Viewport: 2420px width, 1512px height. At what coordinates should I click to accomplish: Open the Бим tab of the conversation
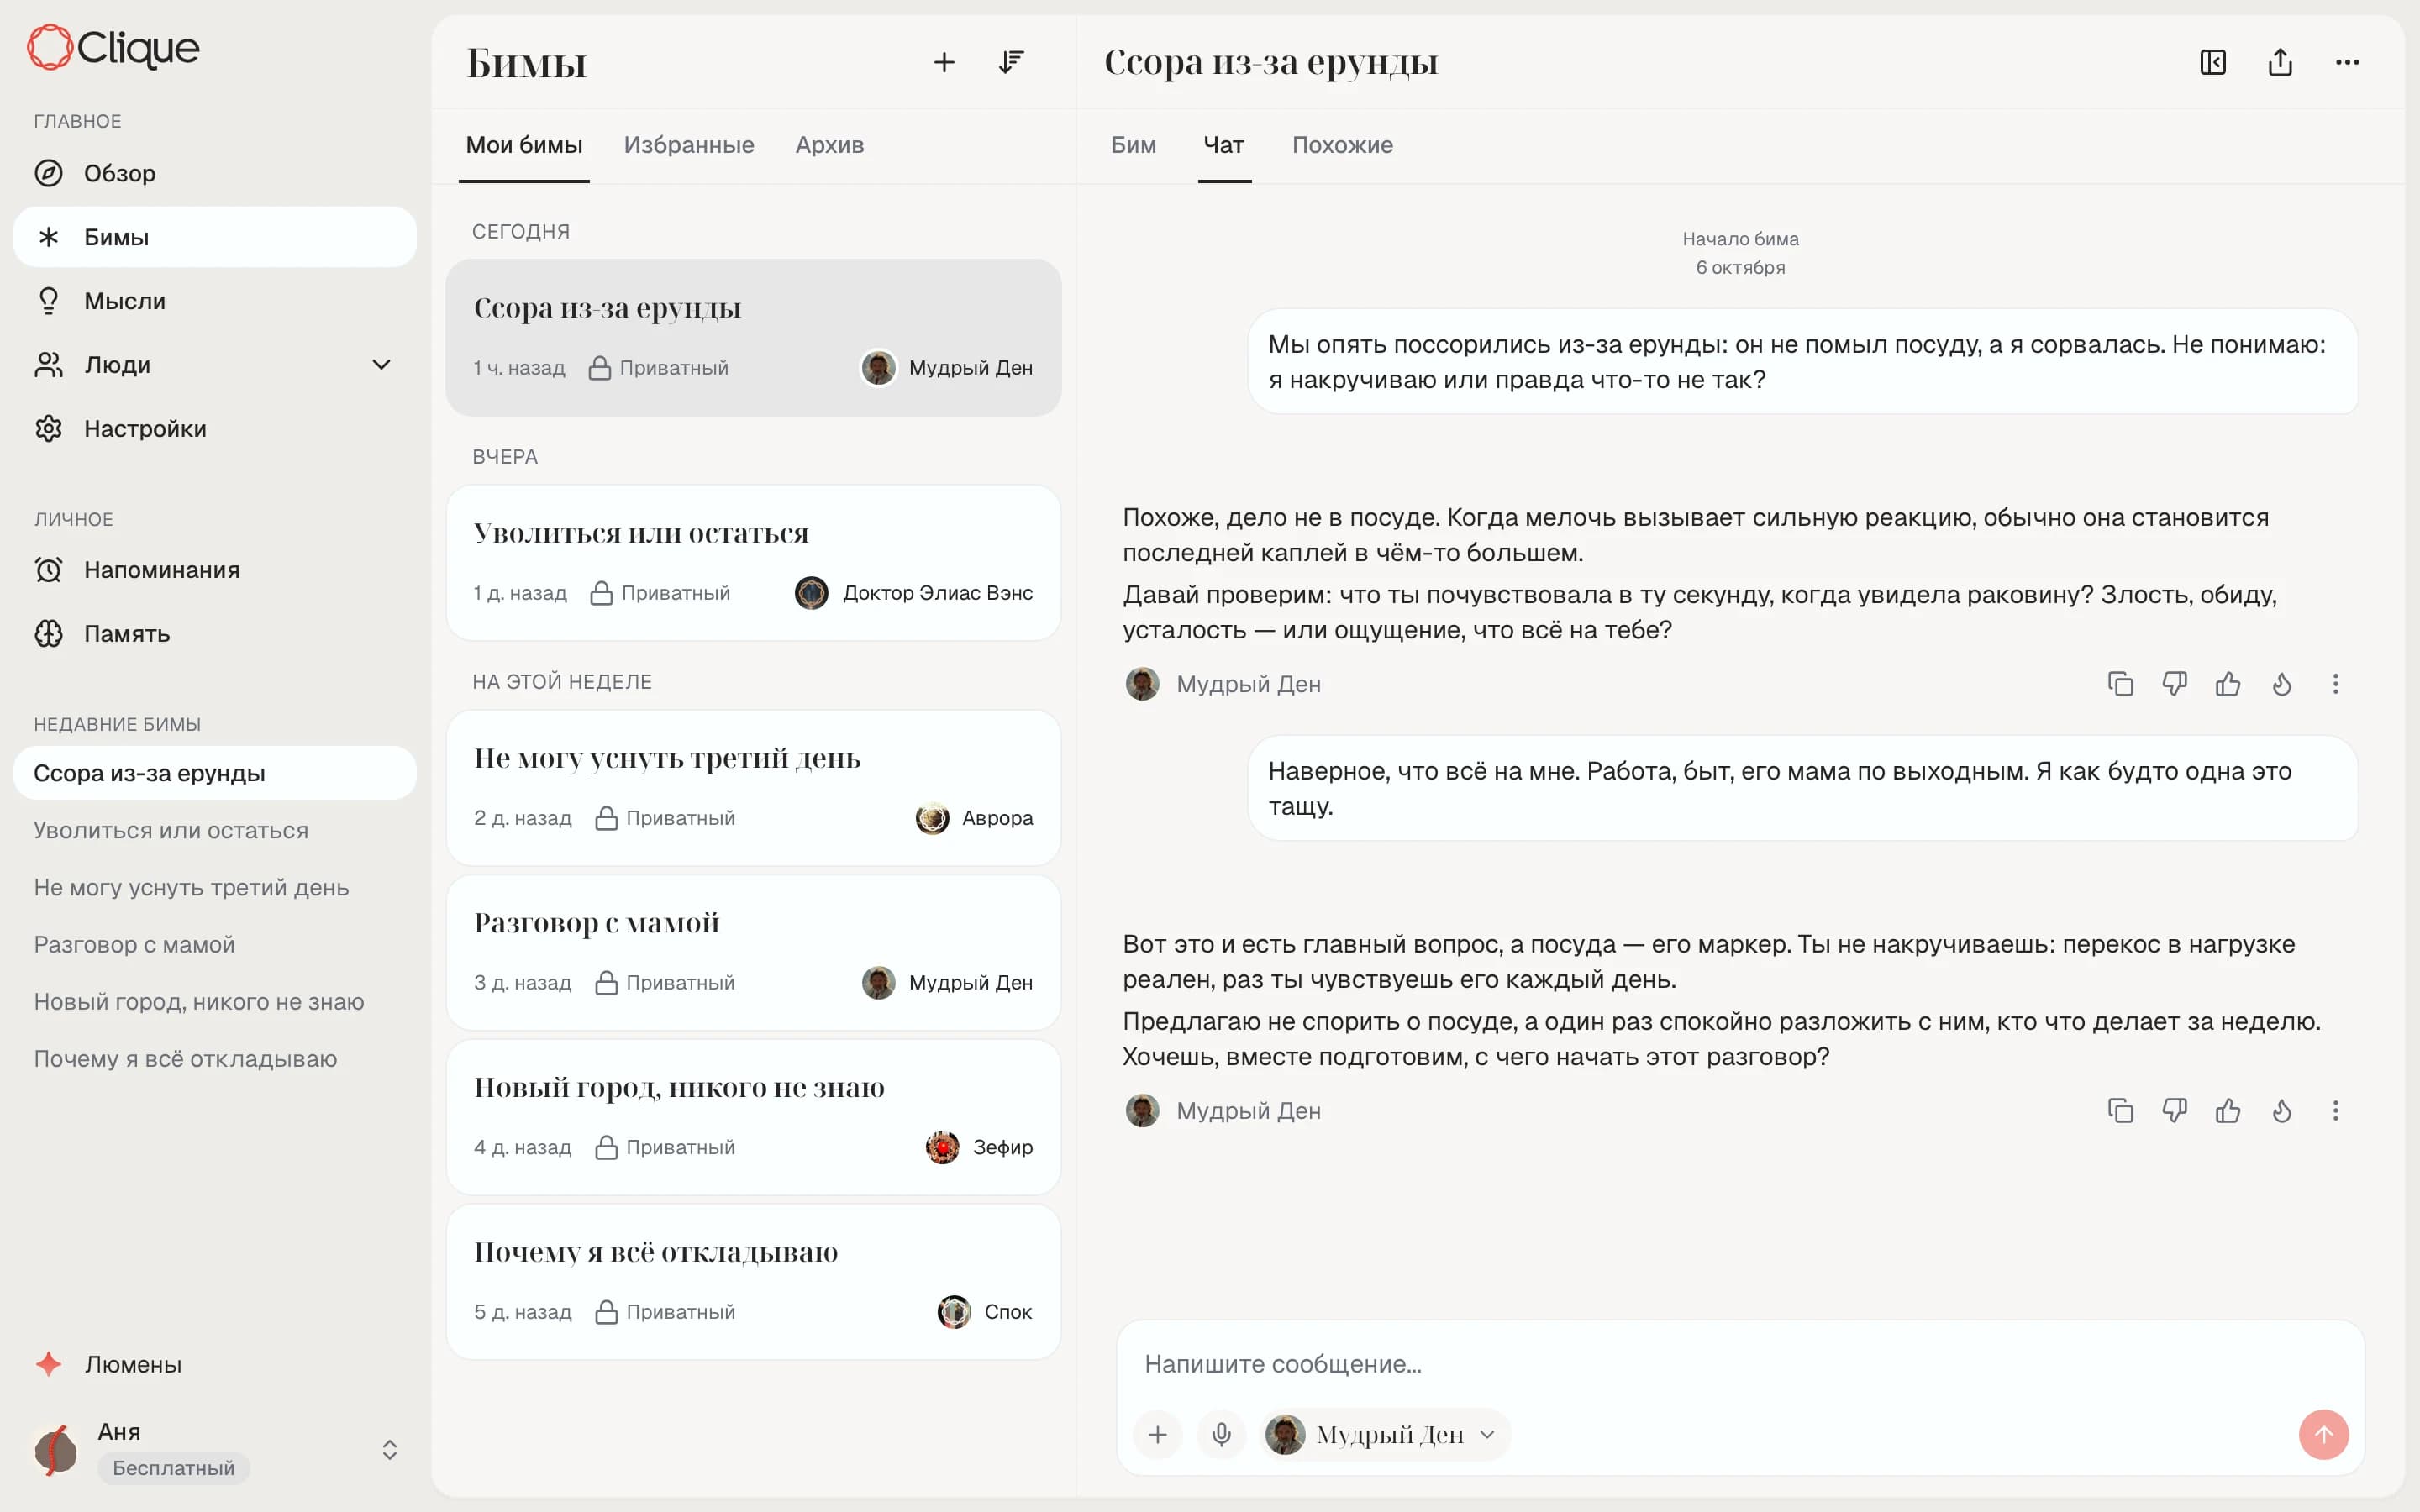(x=1134, y=145)
